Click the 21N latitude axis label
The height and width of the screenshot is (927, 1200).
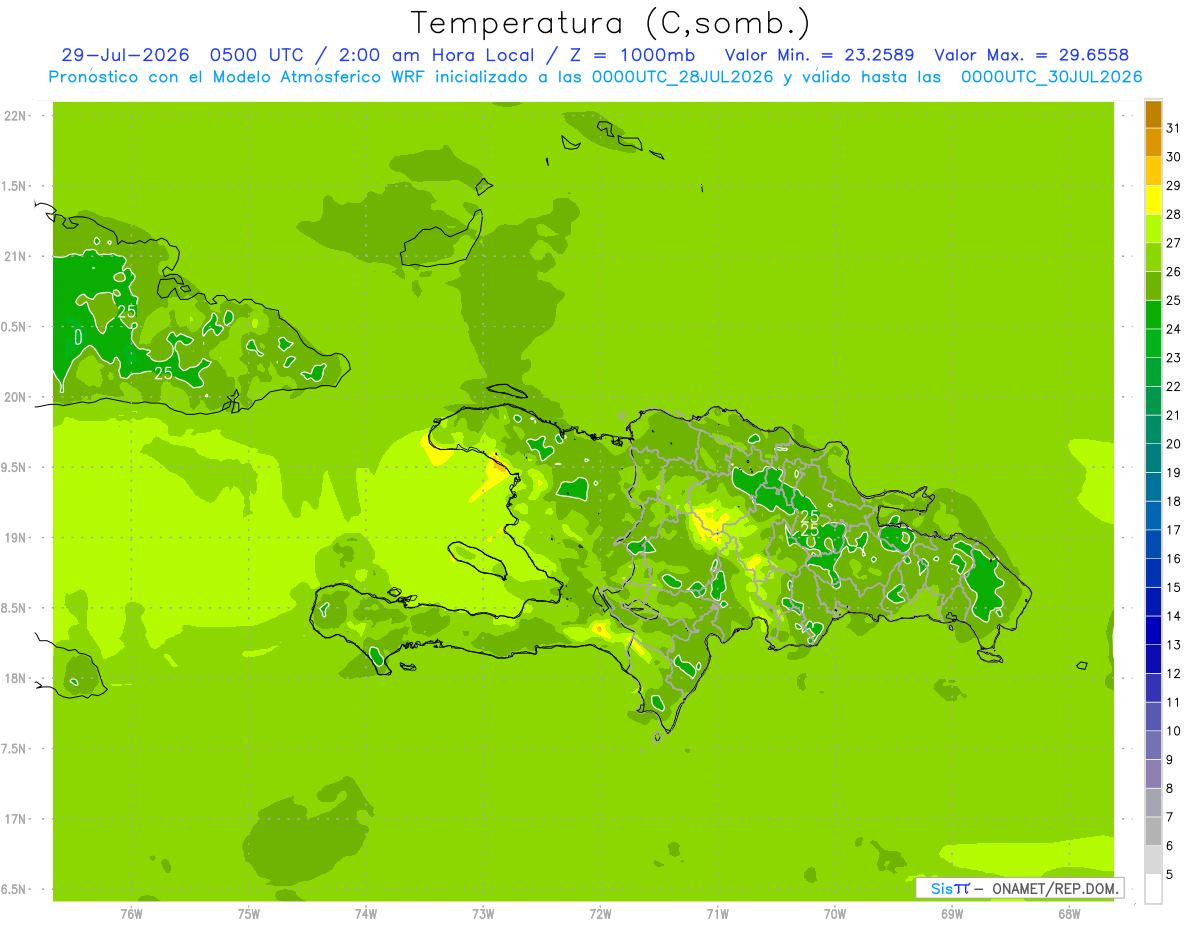pos(14,257)
